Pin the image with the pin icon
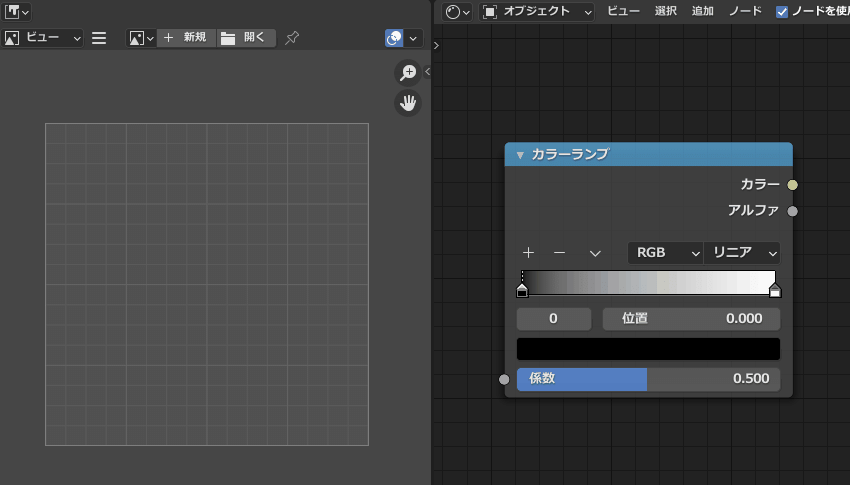This screenshot has width=850, height=485. click(292, 38)
